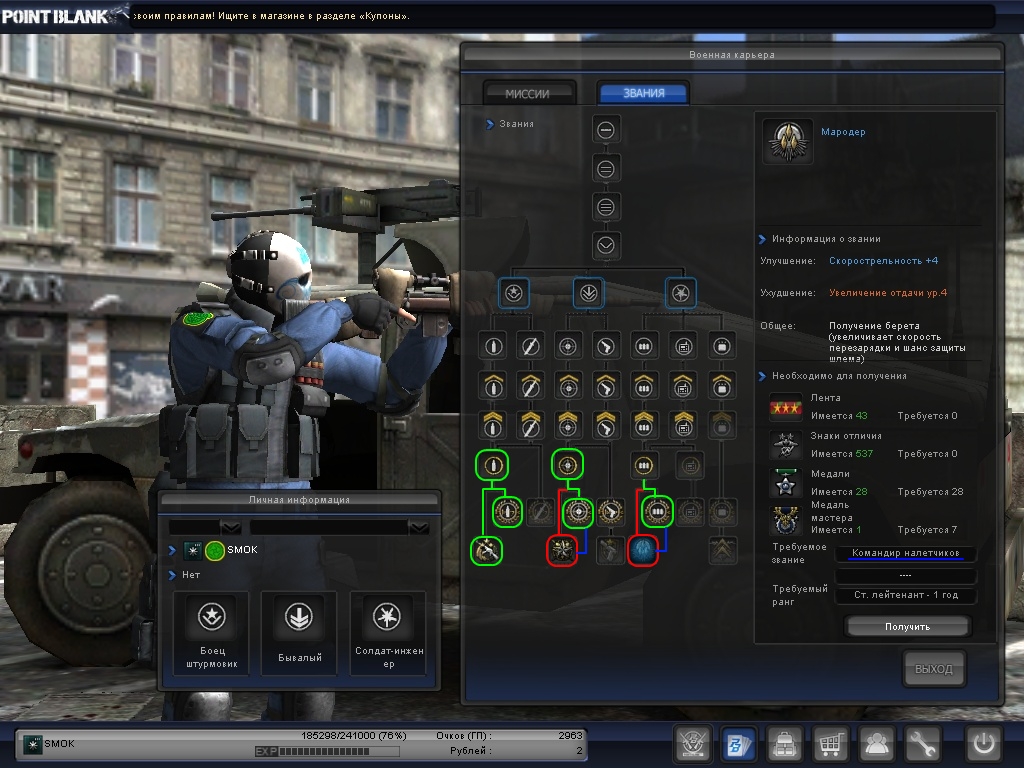Viewport: 1024px width, 768px height.
Task: Open the inventory backpack icon
Action: 784,743
